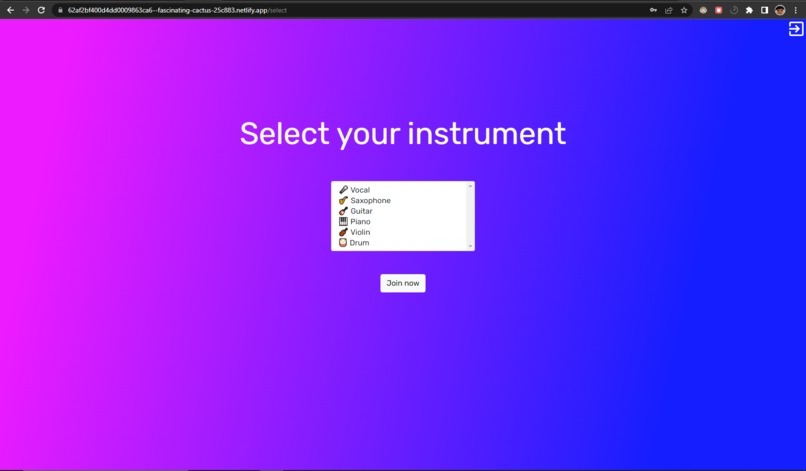Focus the browser address bar URL
The image size is (806, 471).
[x=177, y=10]
